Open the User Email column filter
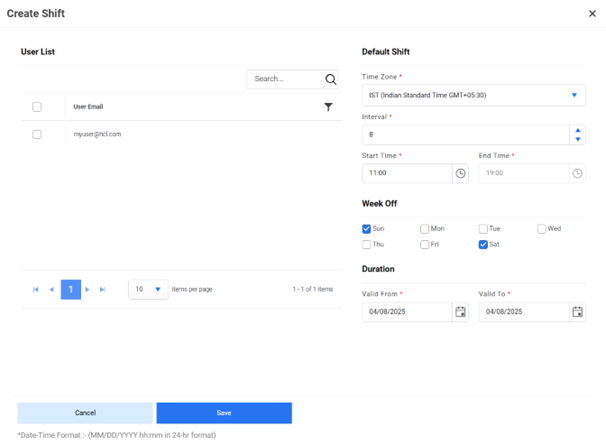Screen dimensions: 606x445 328,107
